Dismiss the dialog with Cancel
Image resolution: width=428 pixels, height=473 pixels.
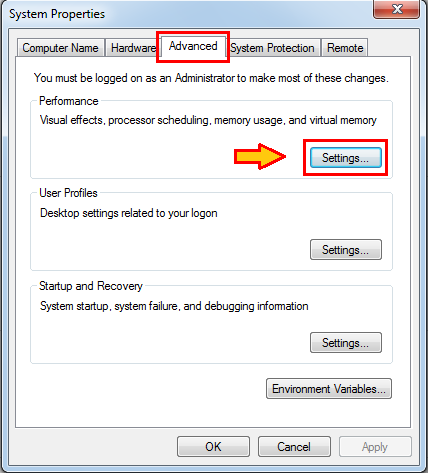(x=294, y=447)
